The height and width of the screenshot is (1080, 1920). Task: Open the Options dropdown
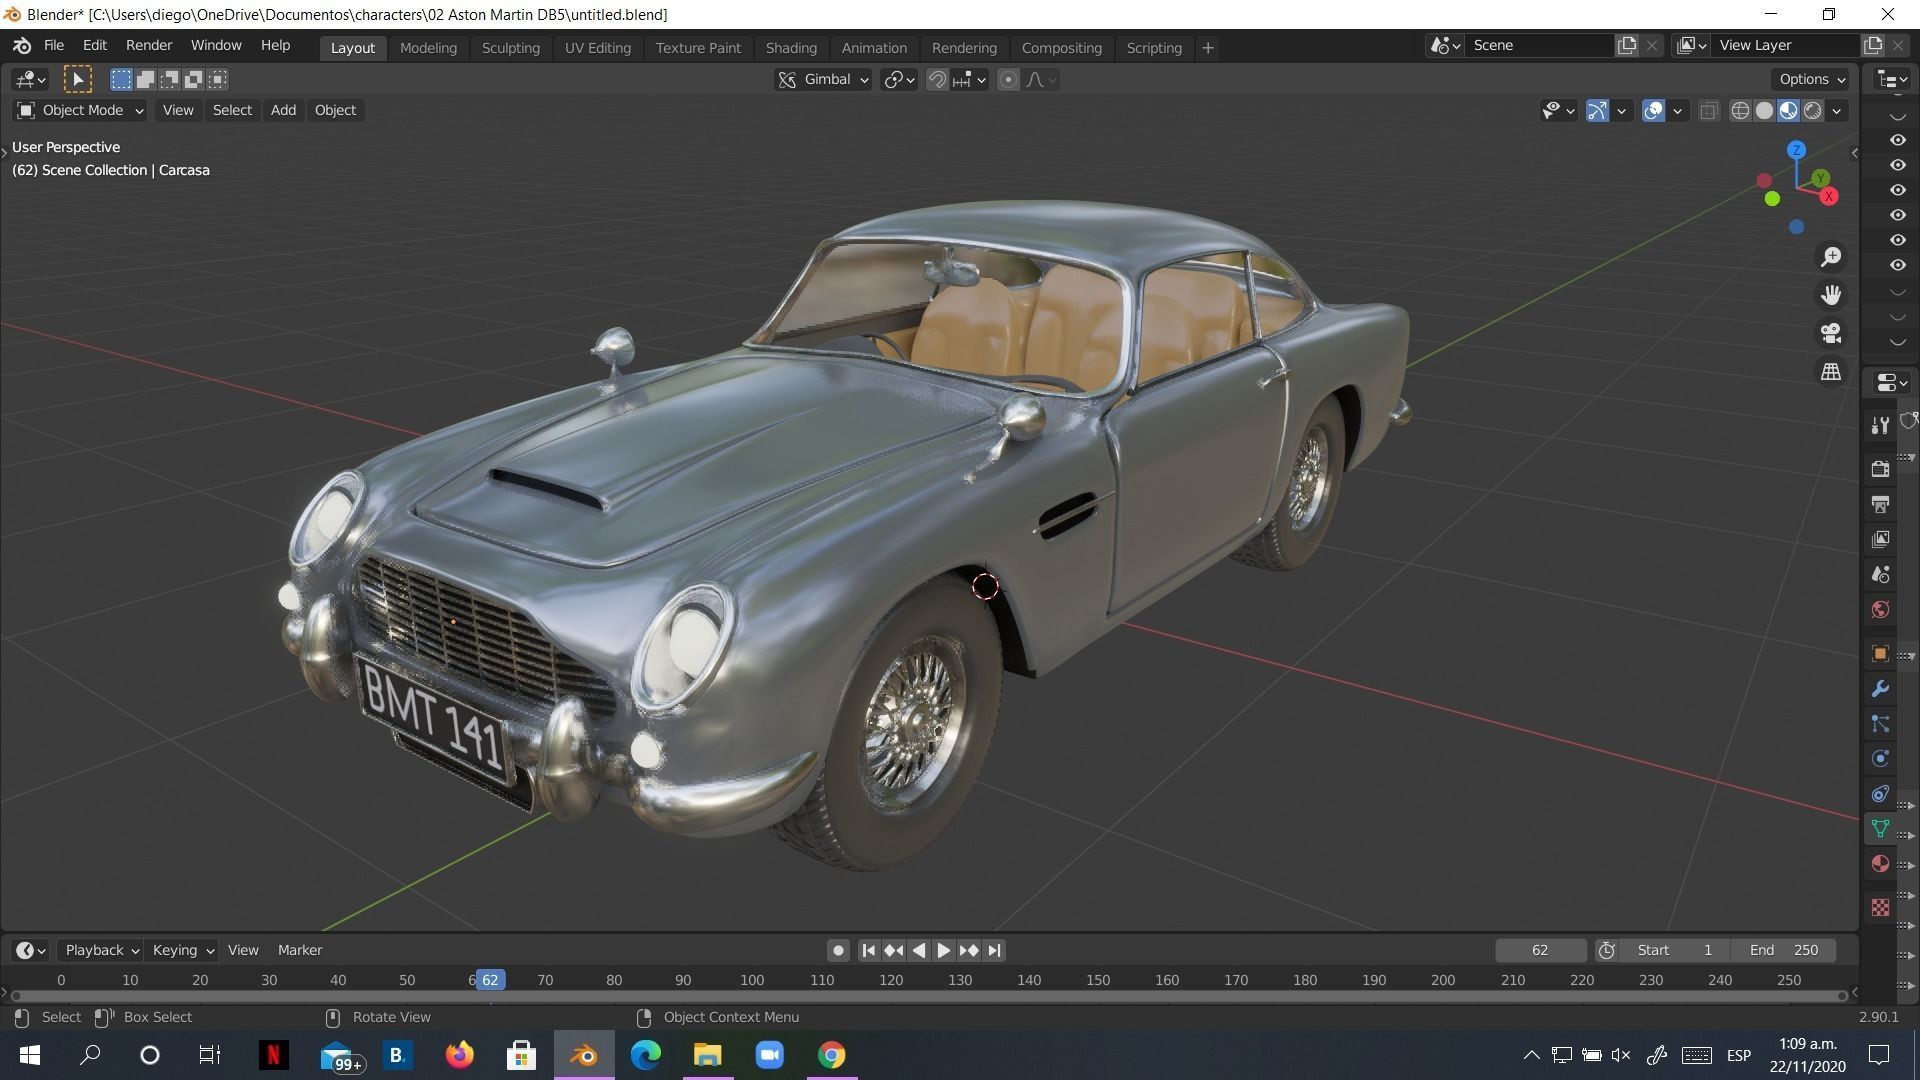tap(1811, 79)
